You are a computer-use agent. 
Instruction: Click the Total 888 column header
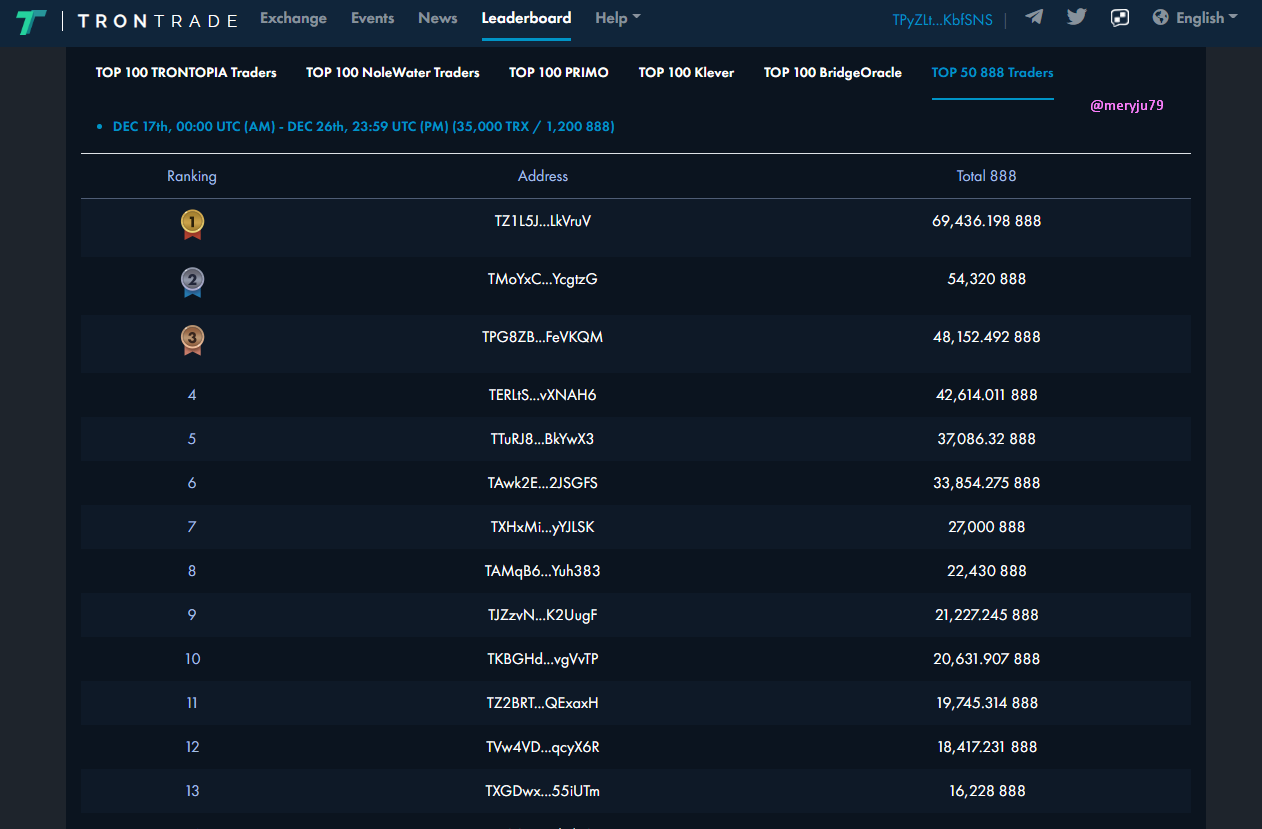tap(986, 176)
